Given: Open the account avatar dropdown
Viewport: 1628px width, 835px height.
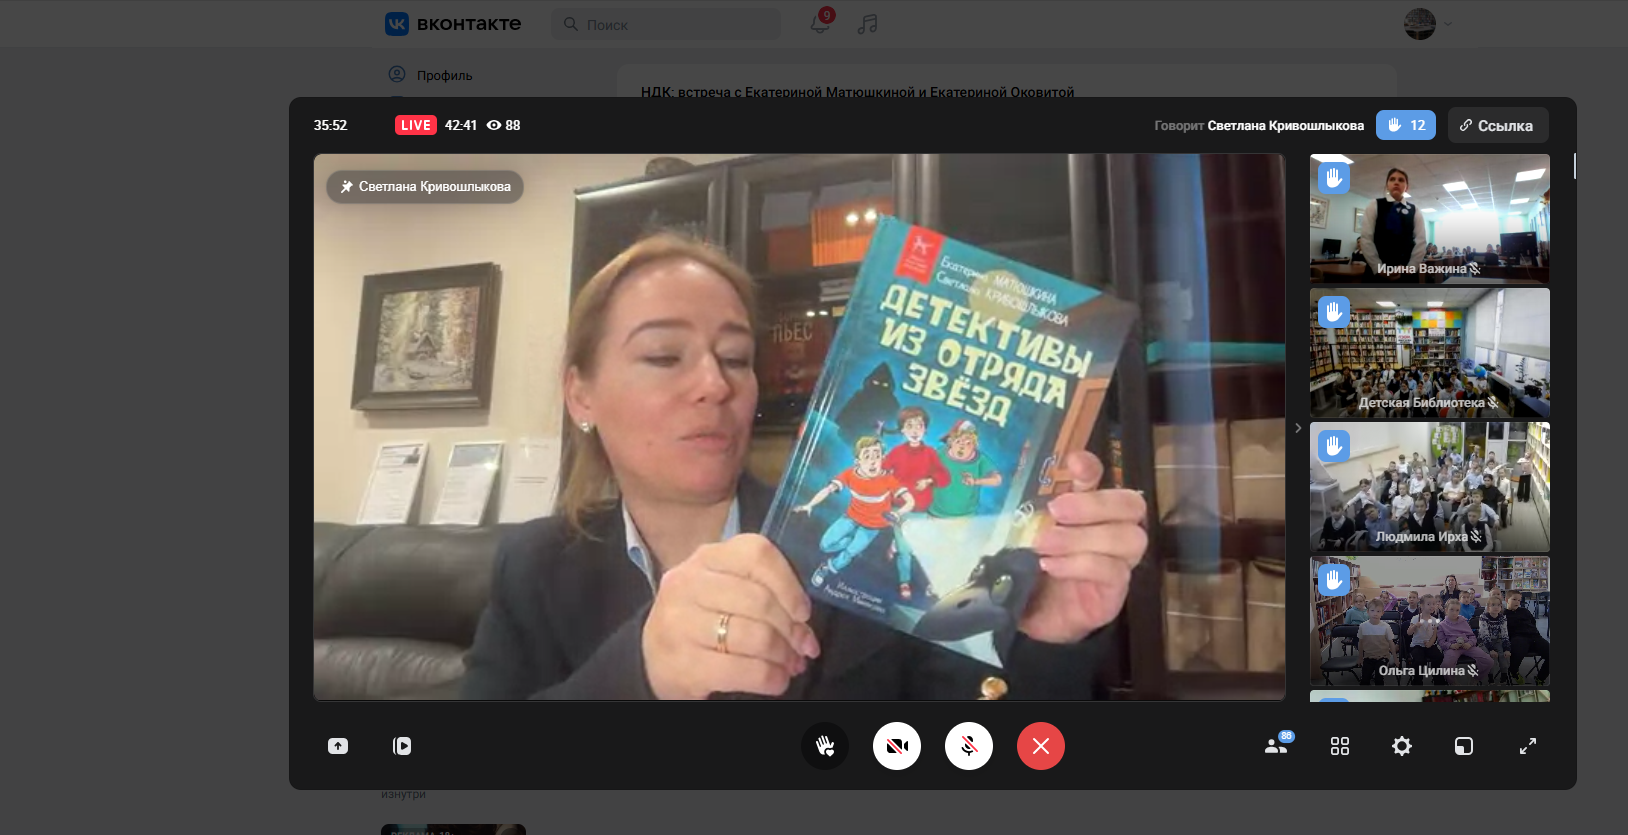Looking at the screenshot, I should (x=1427, y=24).
